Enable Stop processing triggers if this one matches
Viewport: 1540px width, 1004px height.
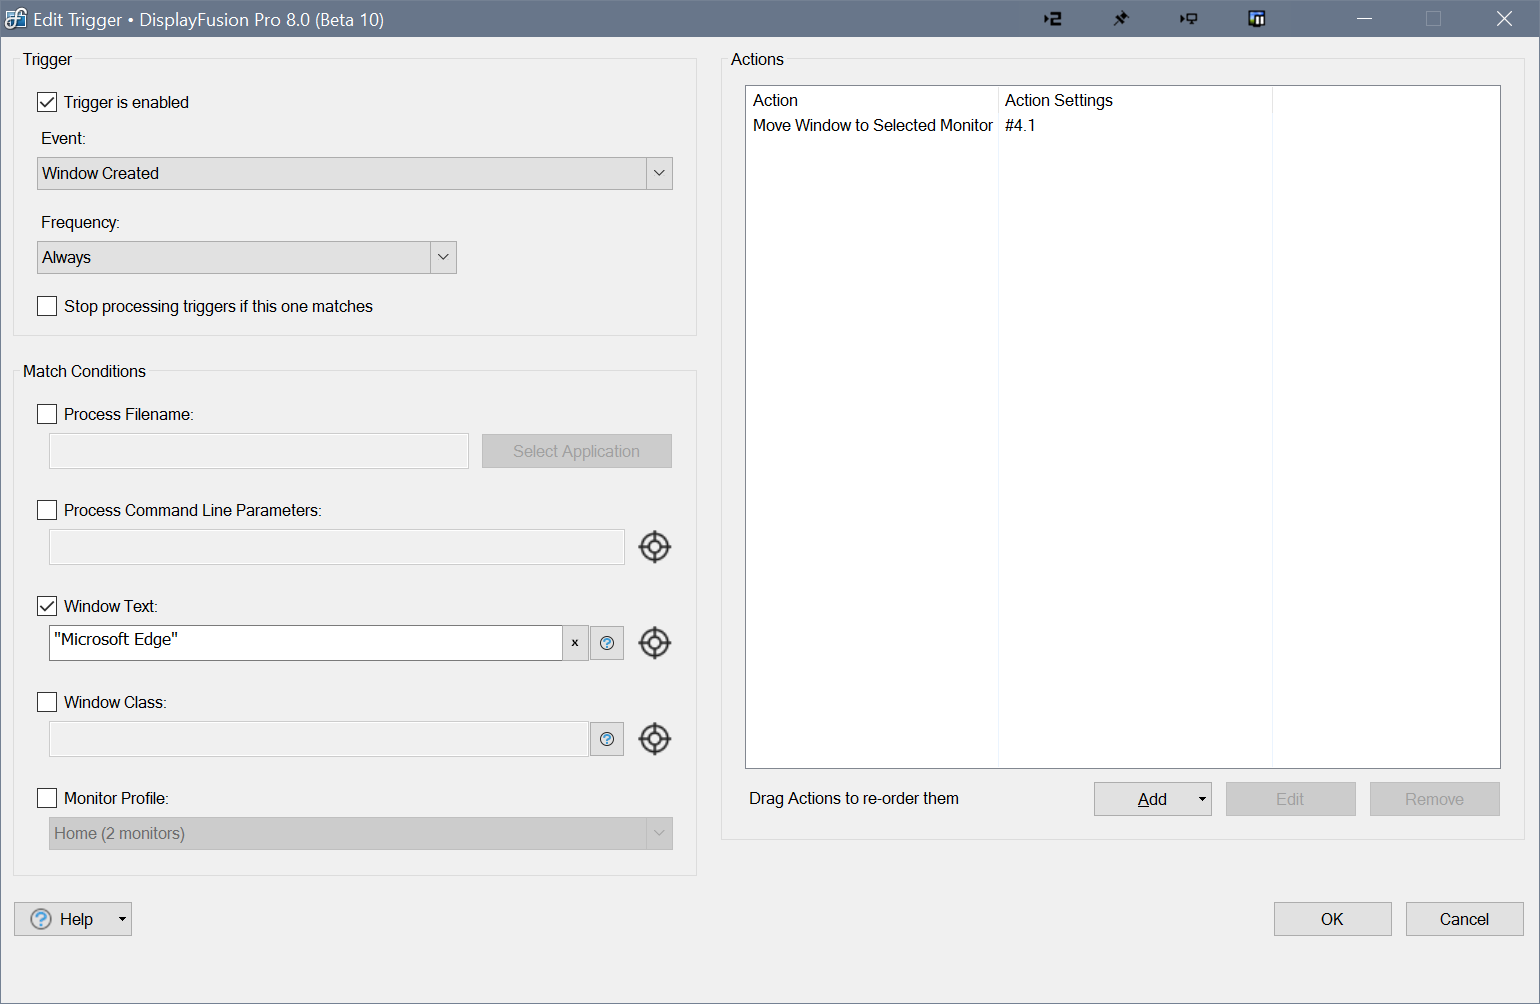click(47, 306)
